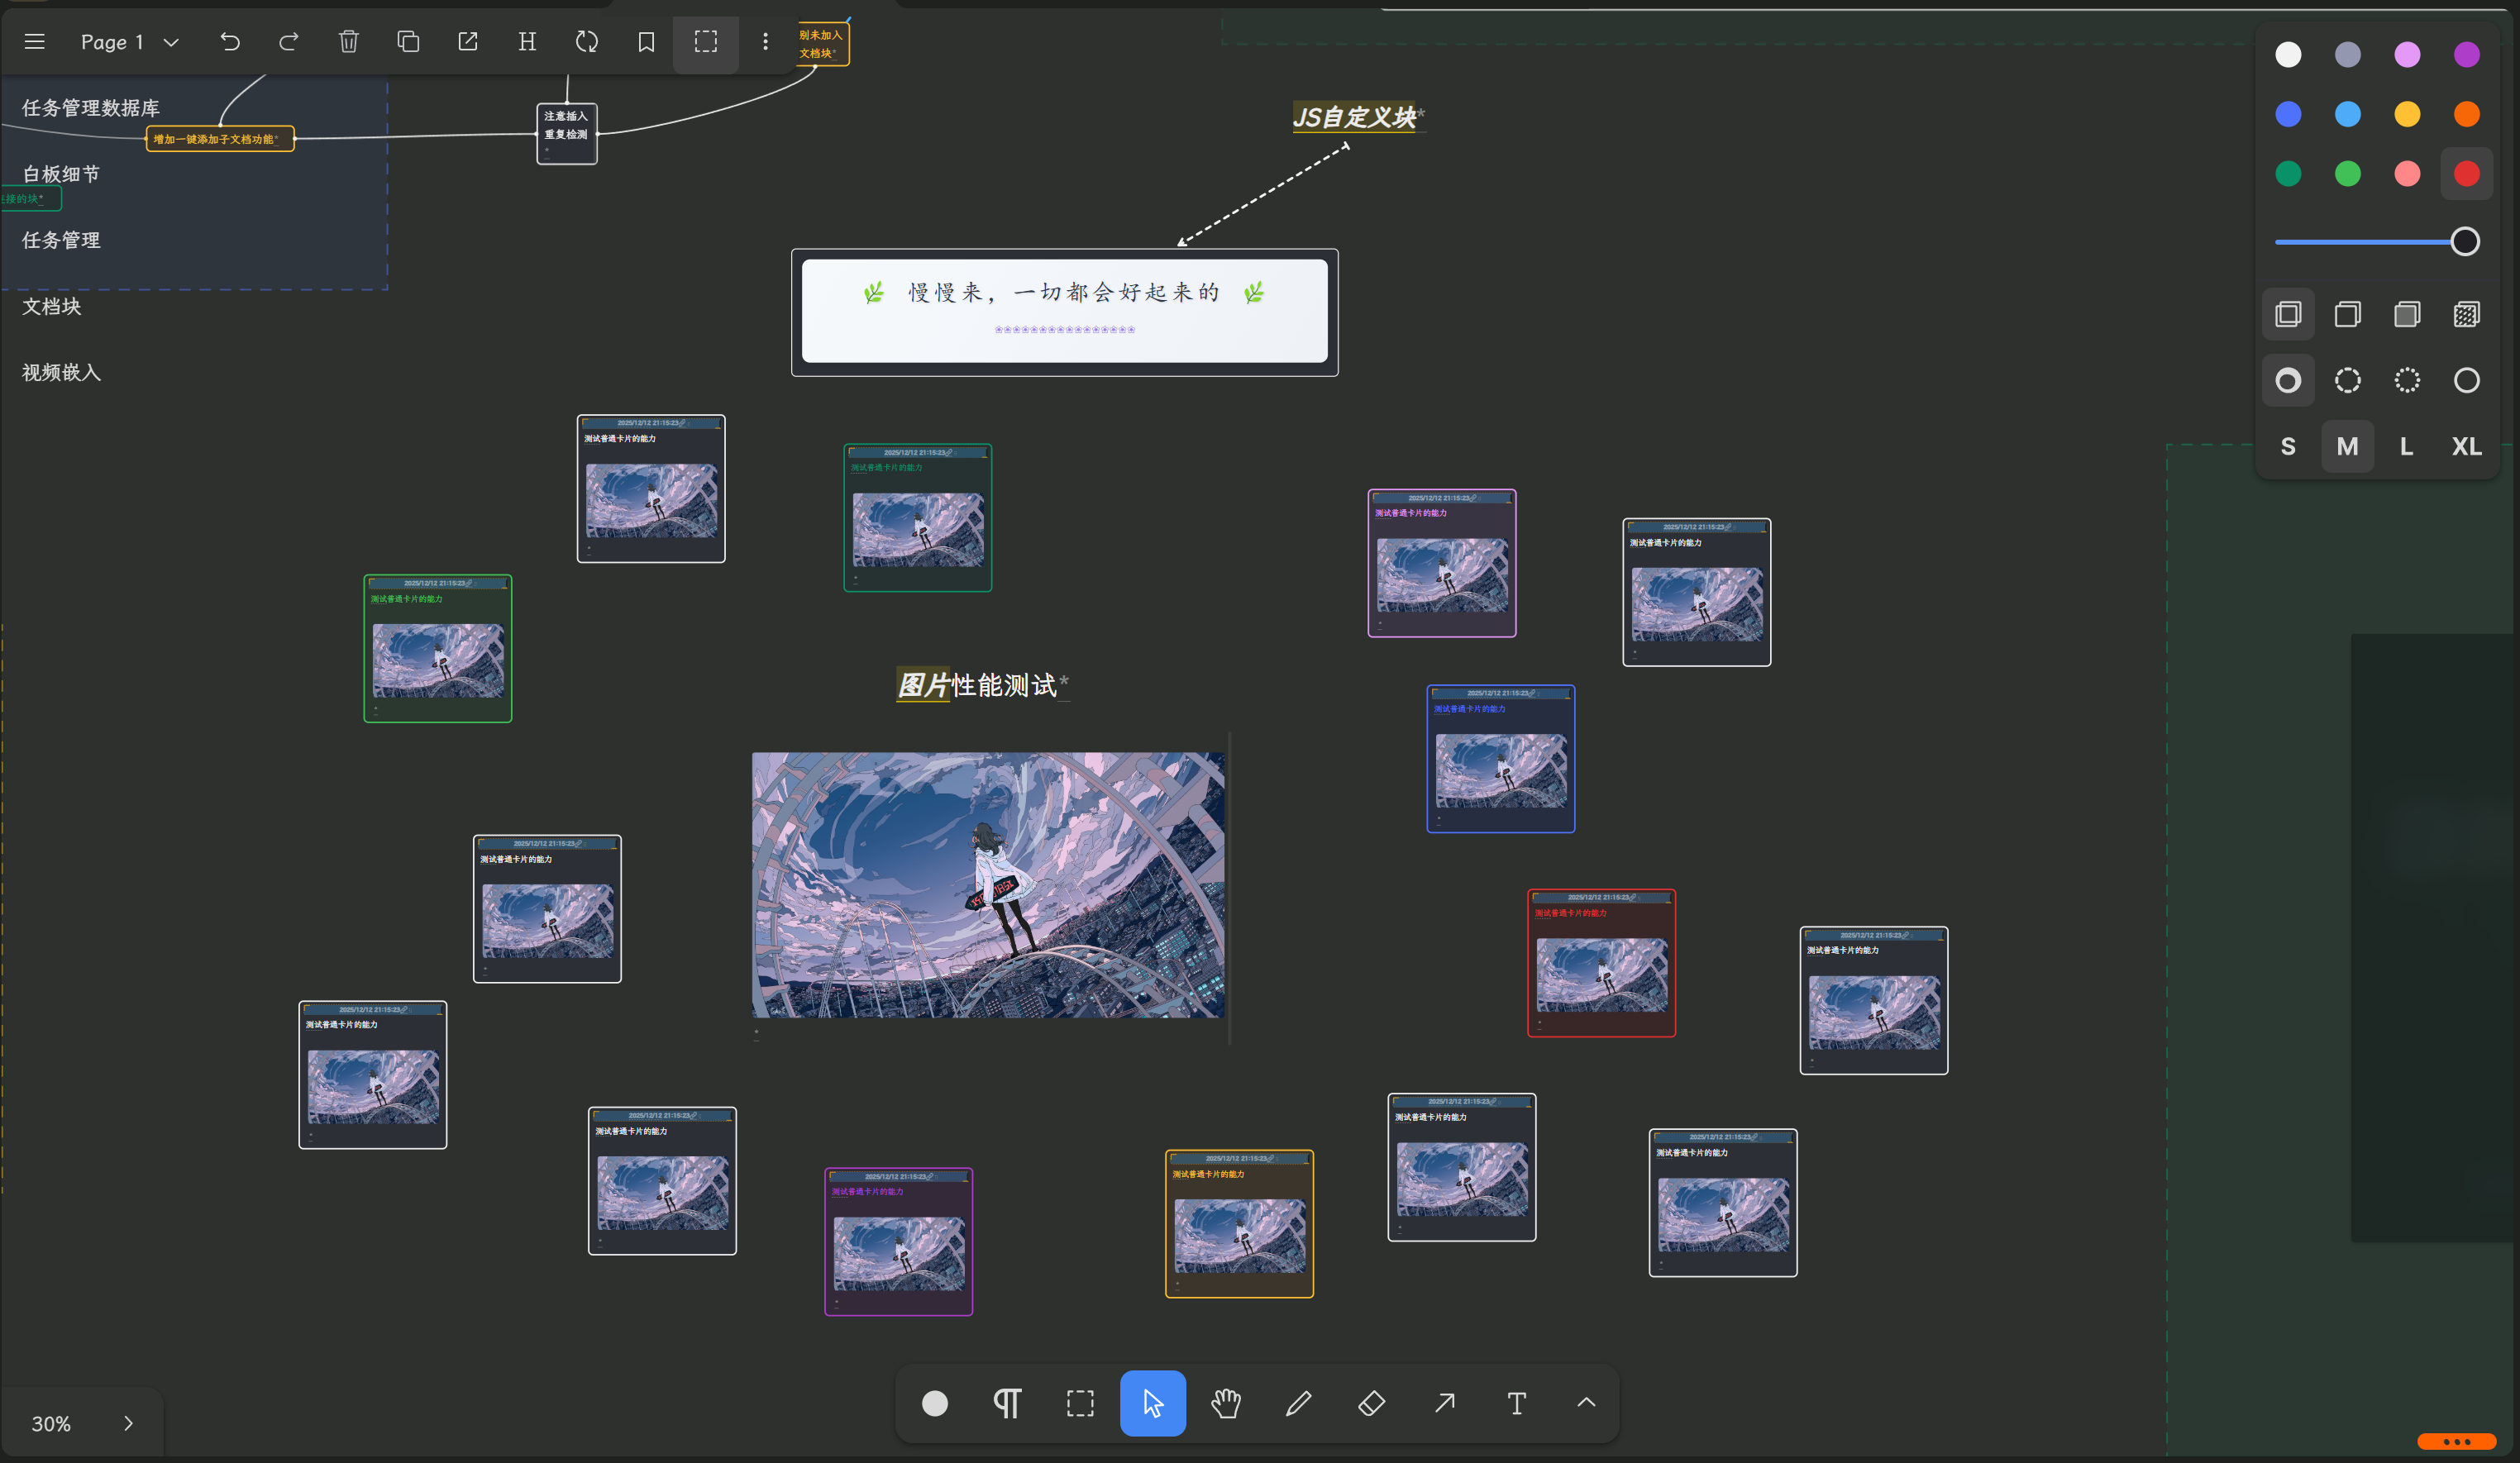Select the Eraser tool
This screenshot has width=2520, height=1463.
[x=1371, y=1403]
